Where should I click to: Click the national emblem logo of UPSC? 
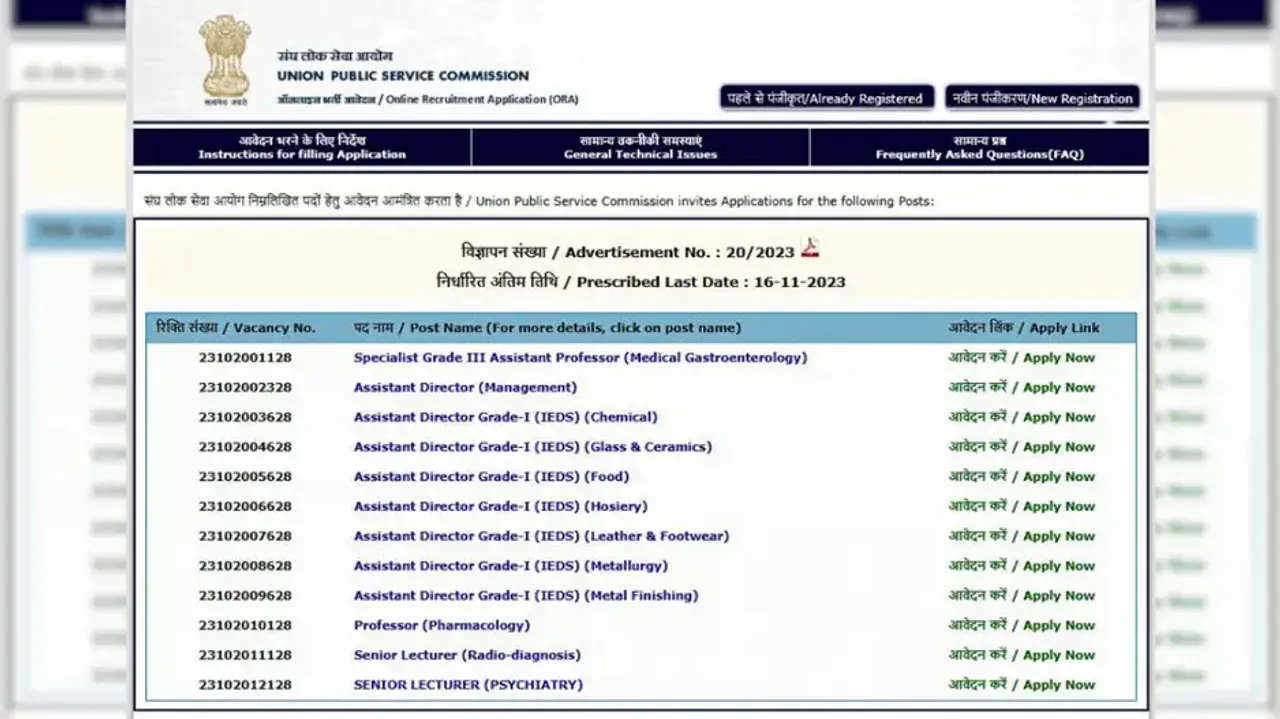pyautogui.click(x=224, y=58)
